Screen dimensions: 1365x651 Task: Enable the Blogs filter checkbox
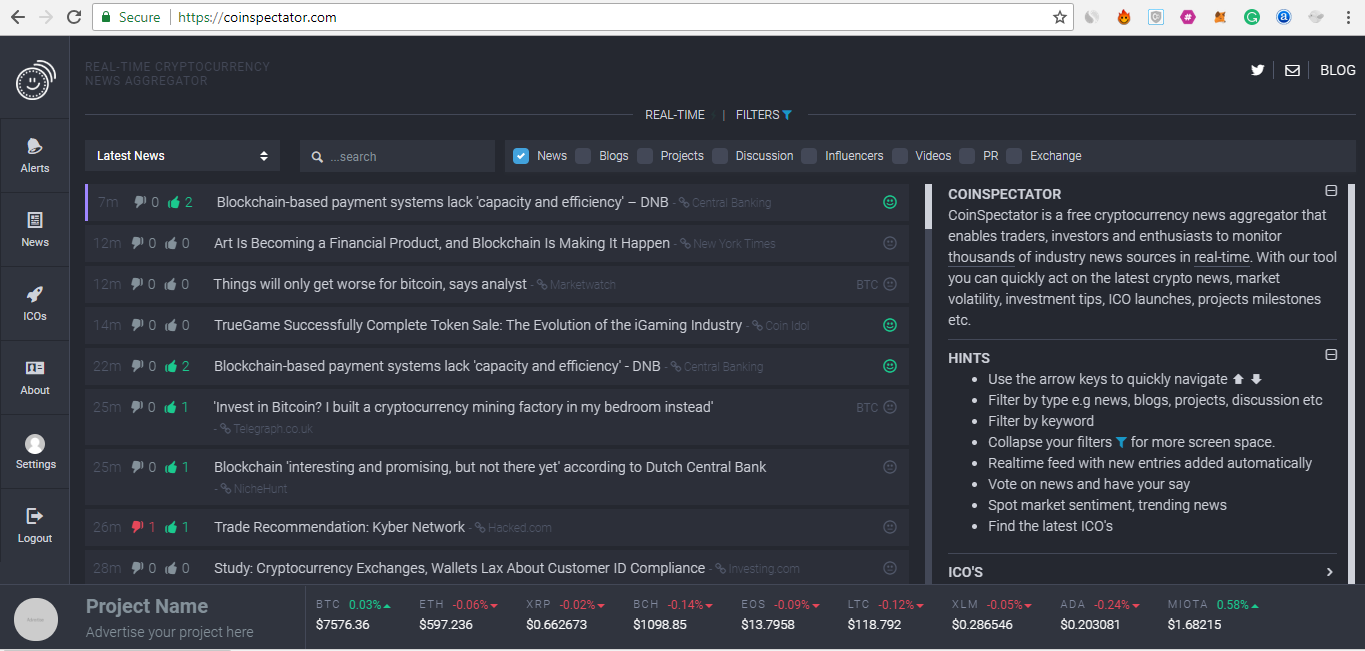(x=583, y=156)
